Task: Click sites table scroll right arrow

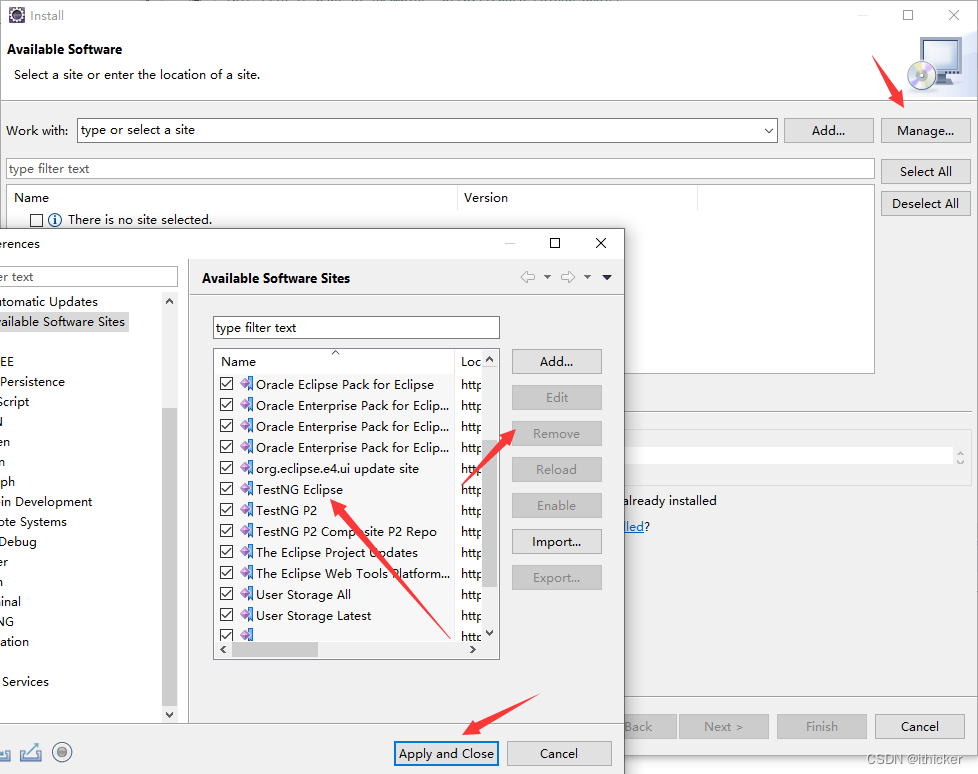Action: (473, 649)
